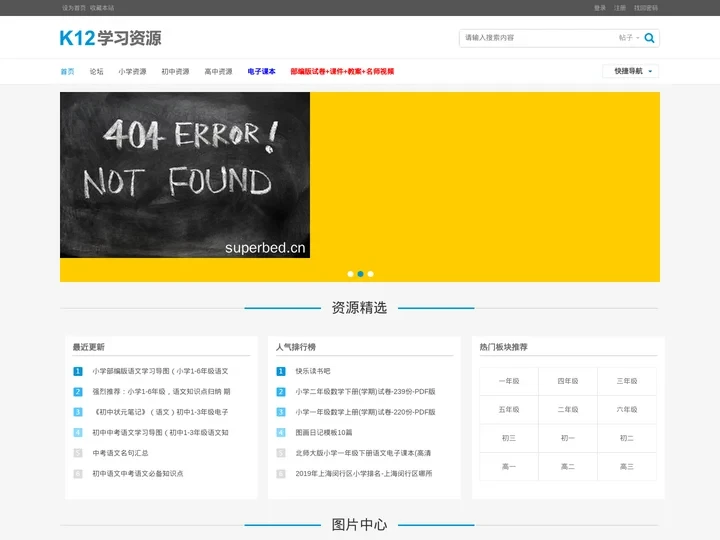Click rank 1 badge beside 小学部编版语文学习导图
Viewport: 720px width, 540px height.
tap(78, 371)
